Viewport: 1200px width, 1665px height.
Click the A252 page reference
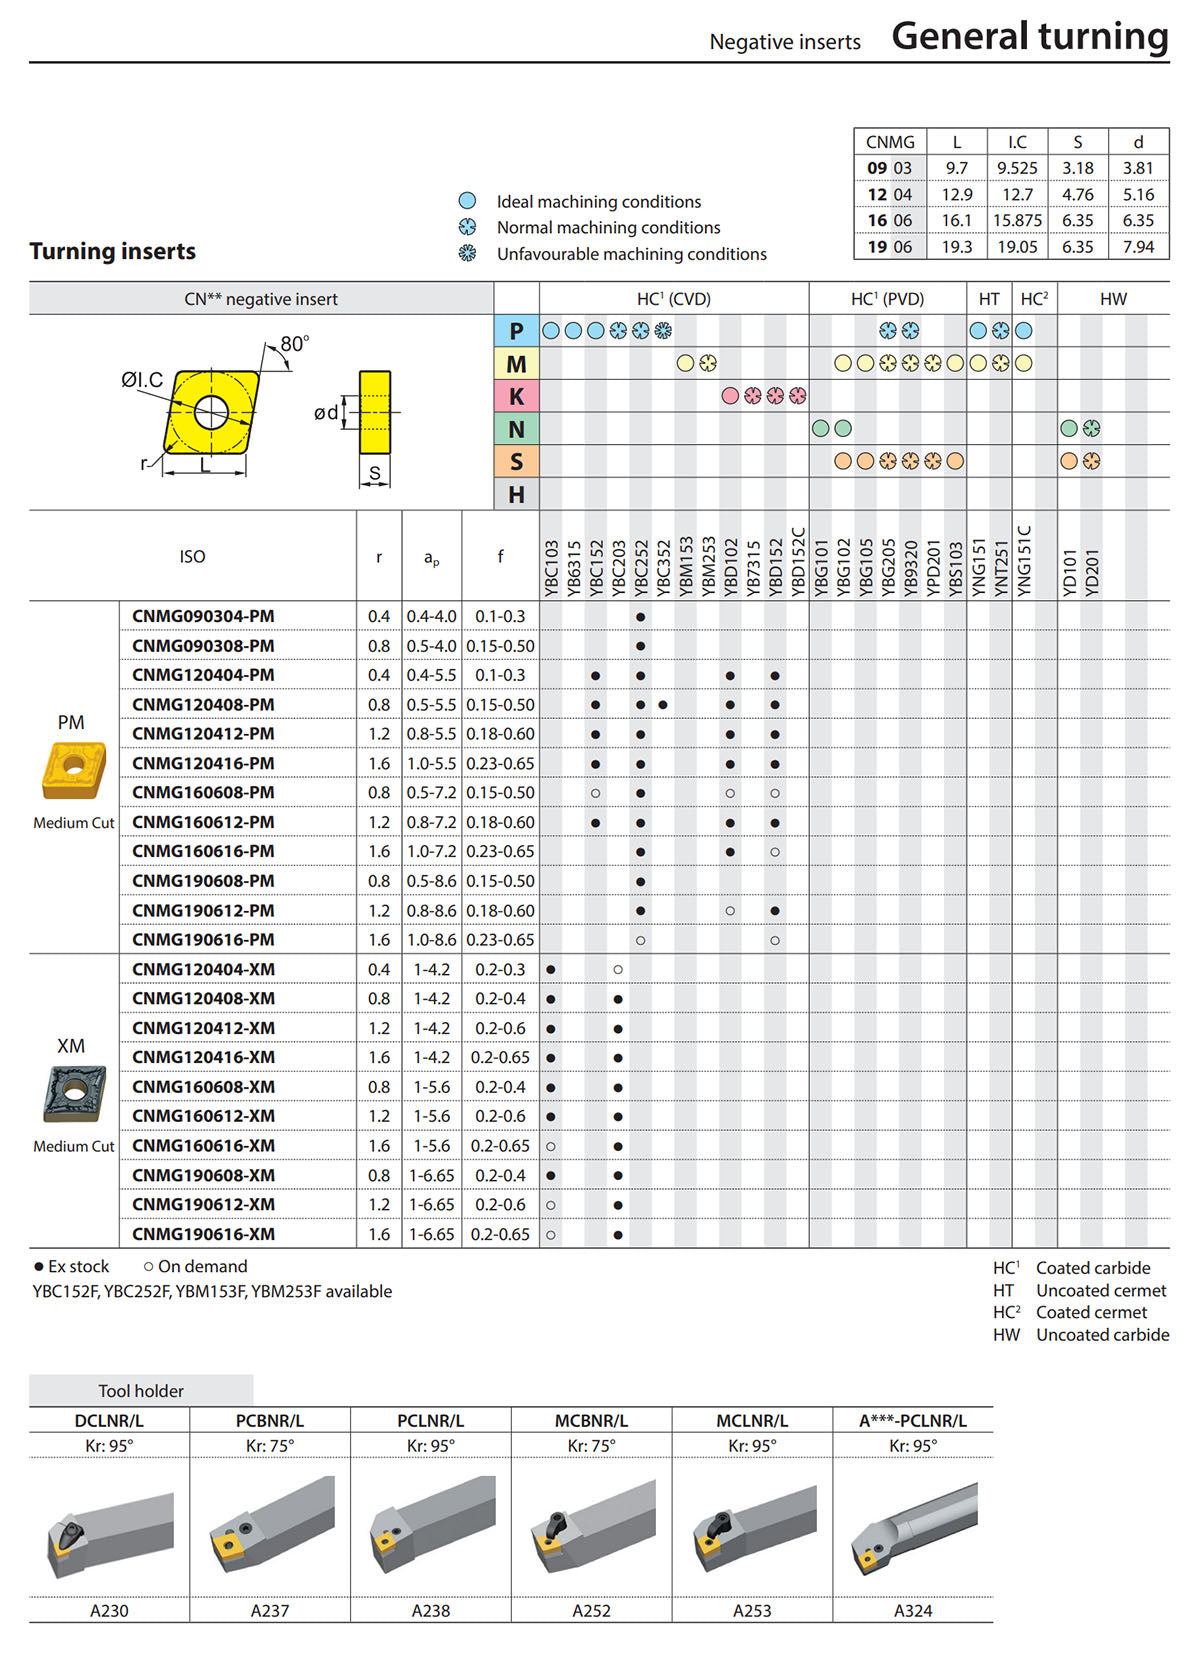pos(592,1610)
